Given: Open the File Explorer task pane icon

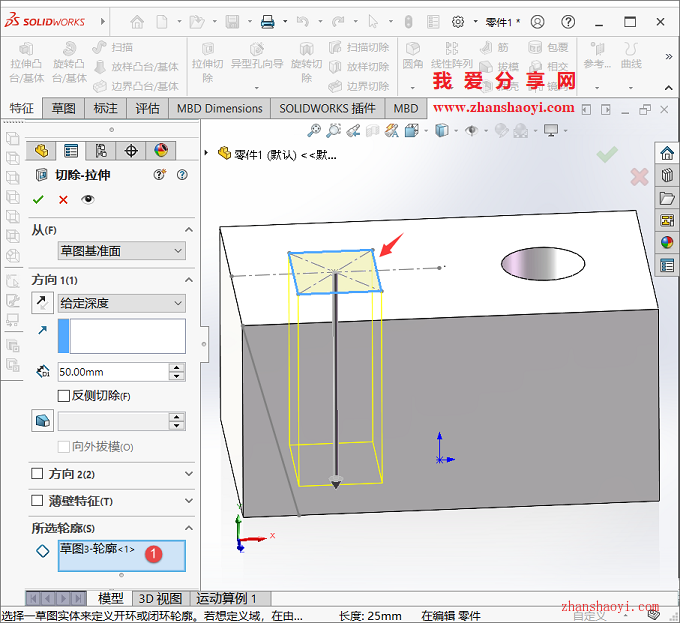Looking at the screenshot, I should 667,198.
